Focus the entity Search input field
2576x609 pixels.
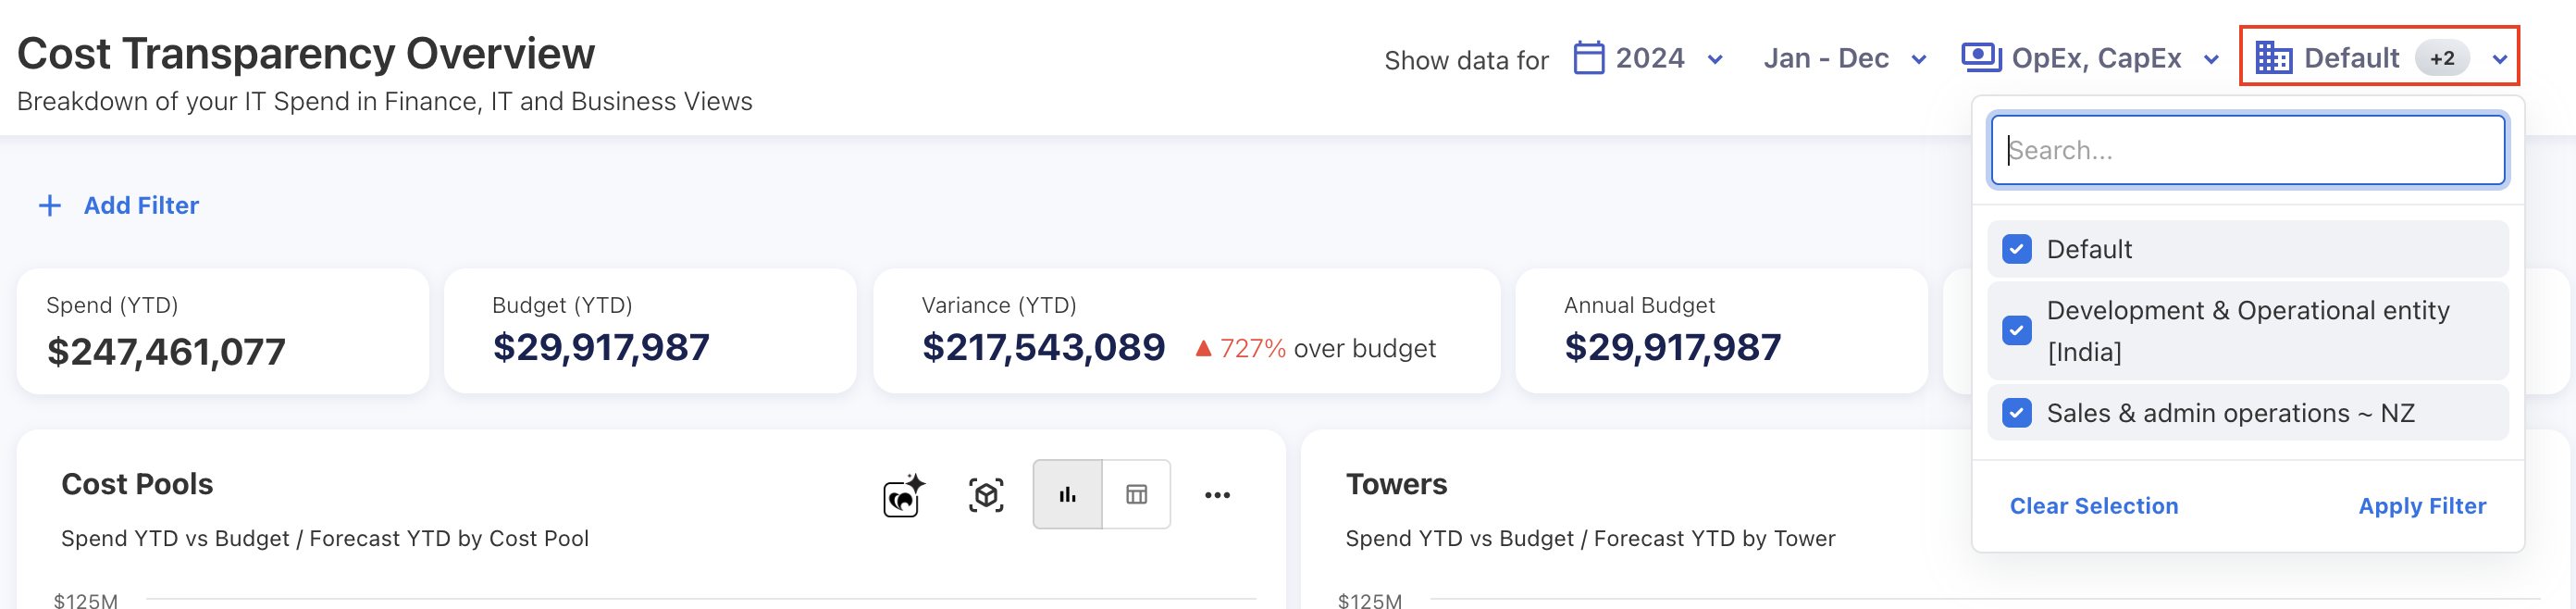(2247, 150)
